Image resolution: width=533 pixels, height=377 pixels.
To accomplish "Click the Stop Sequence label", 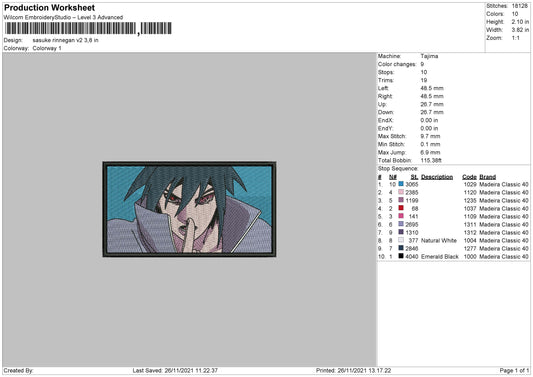I will (398, 169).
